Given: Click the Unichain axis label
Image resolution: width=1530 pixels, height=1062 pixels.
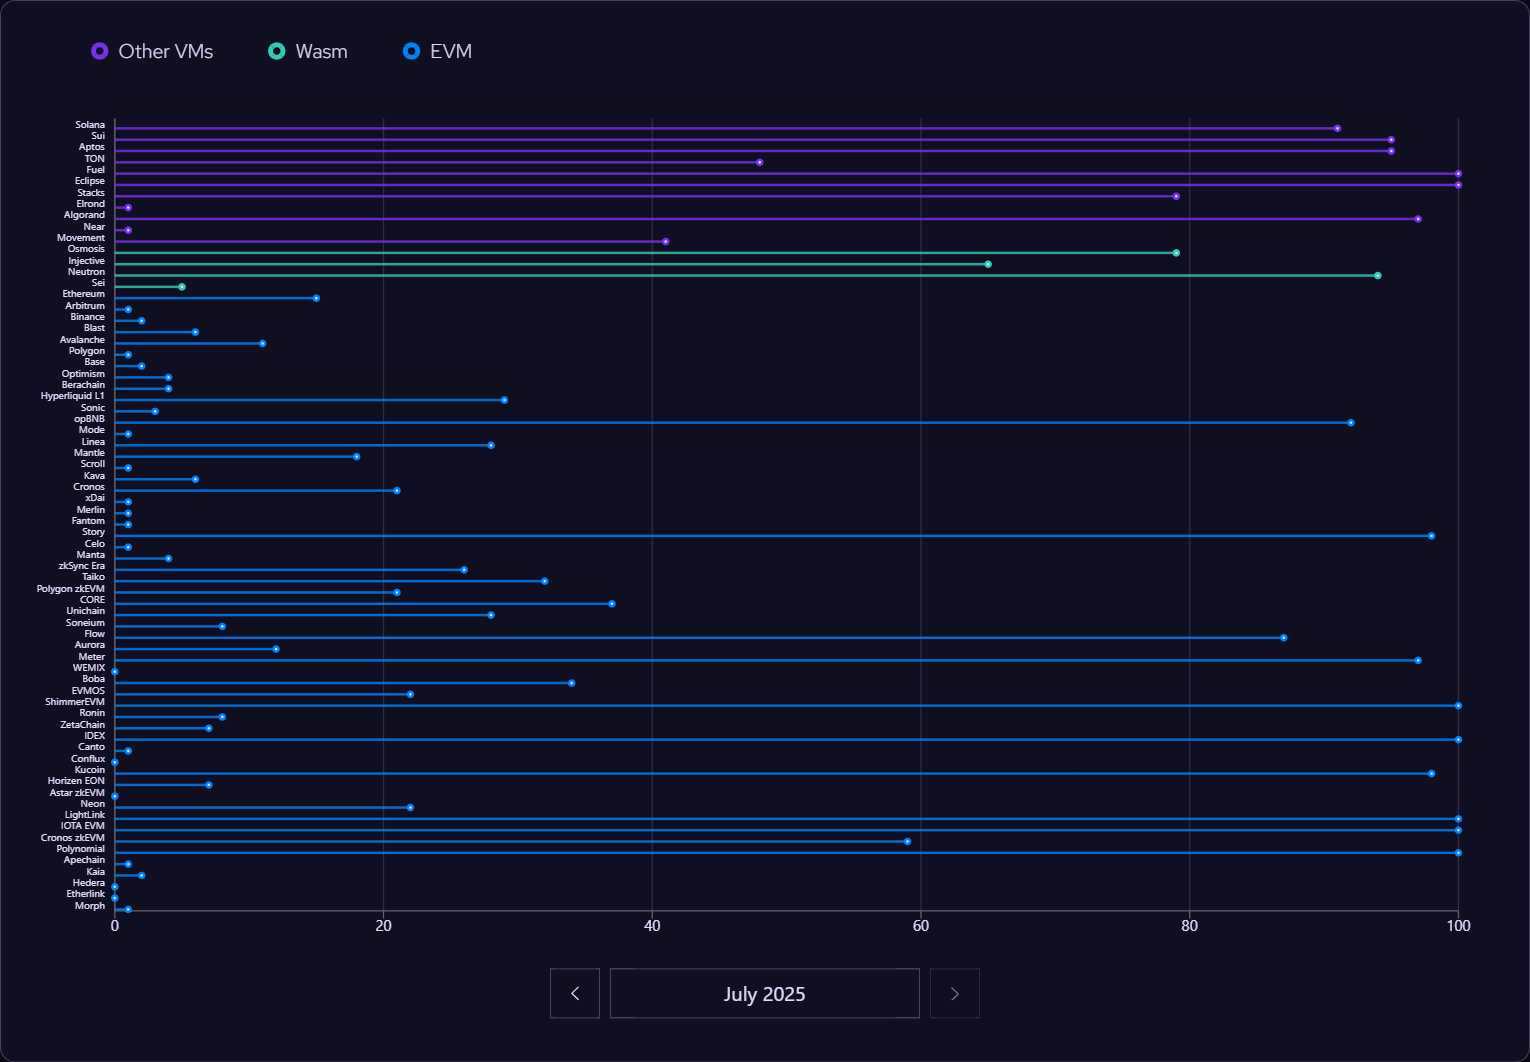Looking at the screenshot, I should [86, 611].
